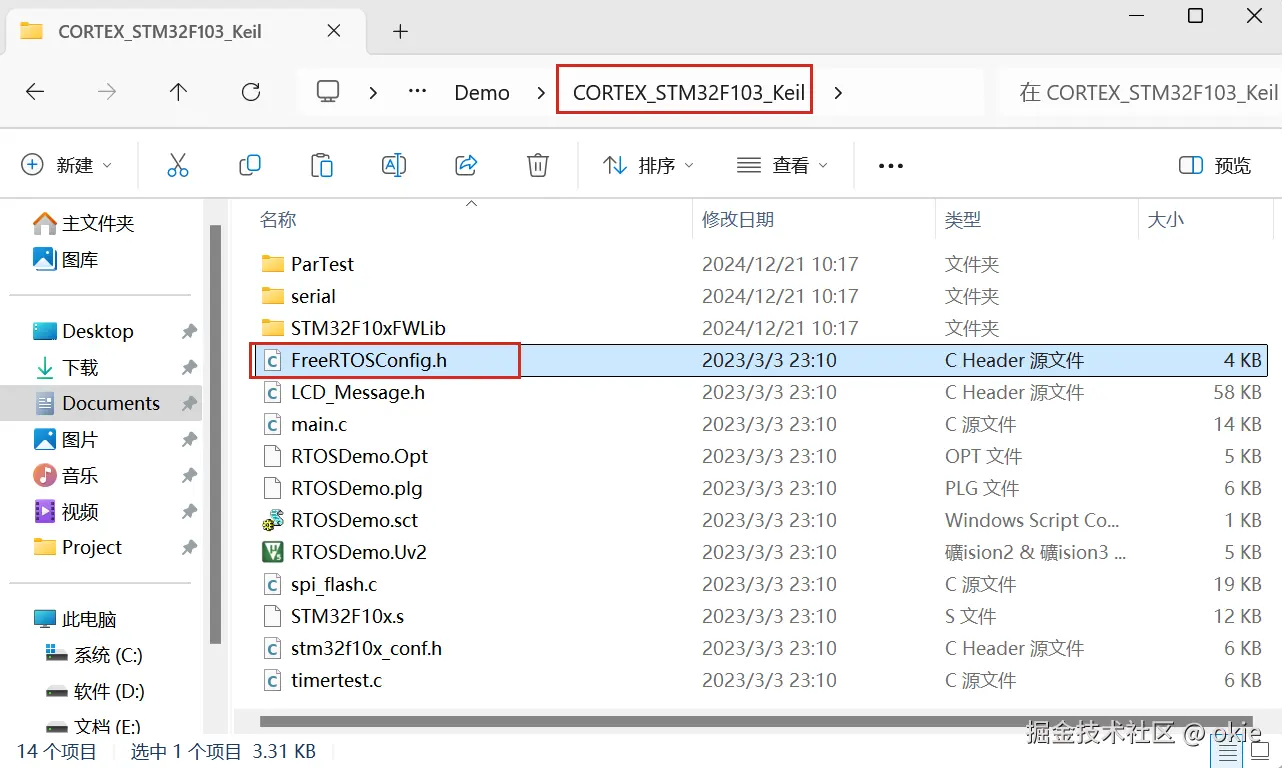Select the LCD_Message.h file
Image resolution: width=1283 pixels, height=768 pixels.
pos(760,392)
